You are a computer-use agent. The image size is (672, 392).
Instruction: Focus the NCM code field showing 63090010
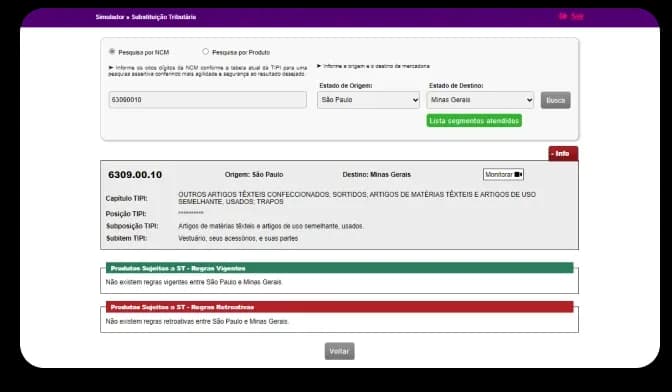tap(208, 100)
